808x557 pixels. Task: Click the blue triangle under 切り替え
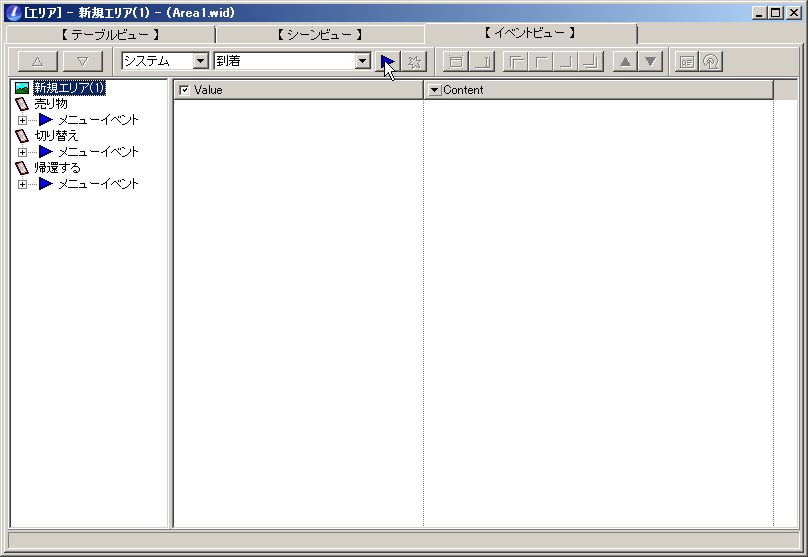pyautogui.click(x=46, y=151)
